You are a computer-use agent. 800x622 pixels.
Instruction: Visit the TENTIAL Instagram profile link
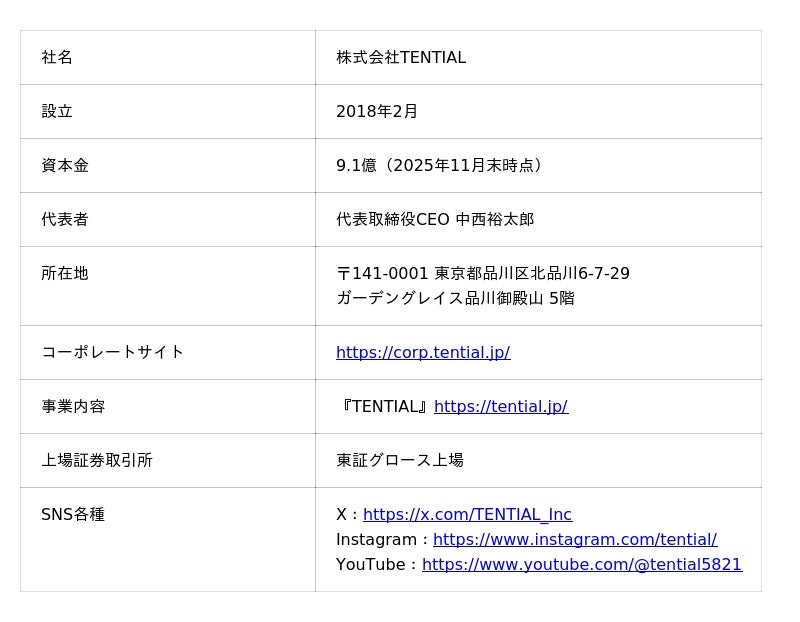[x=575, y=540]
